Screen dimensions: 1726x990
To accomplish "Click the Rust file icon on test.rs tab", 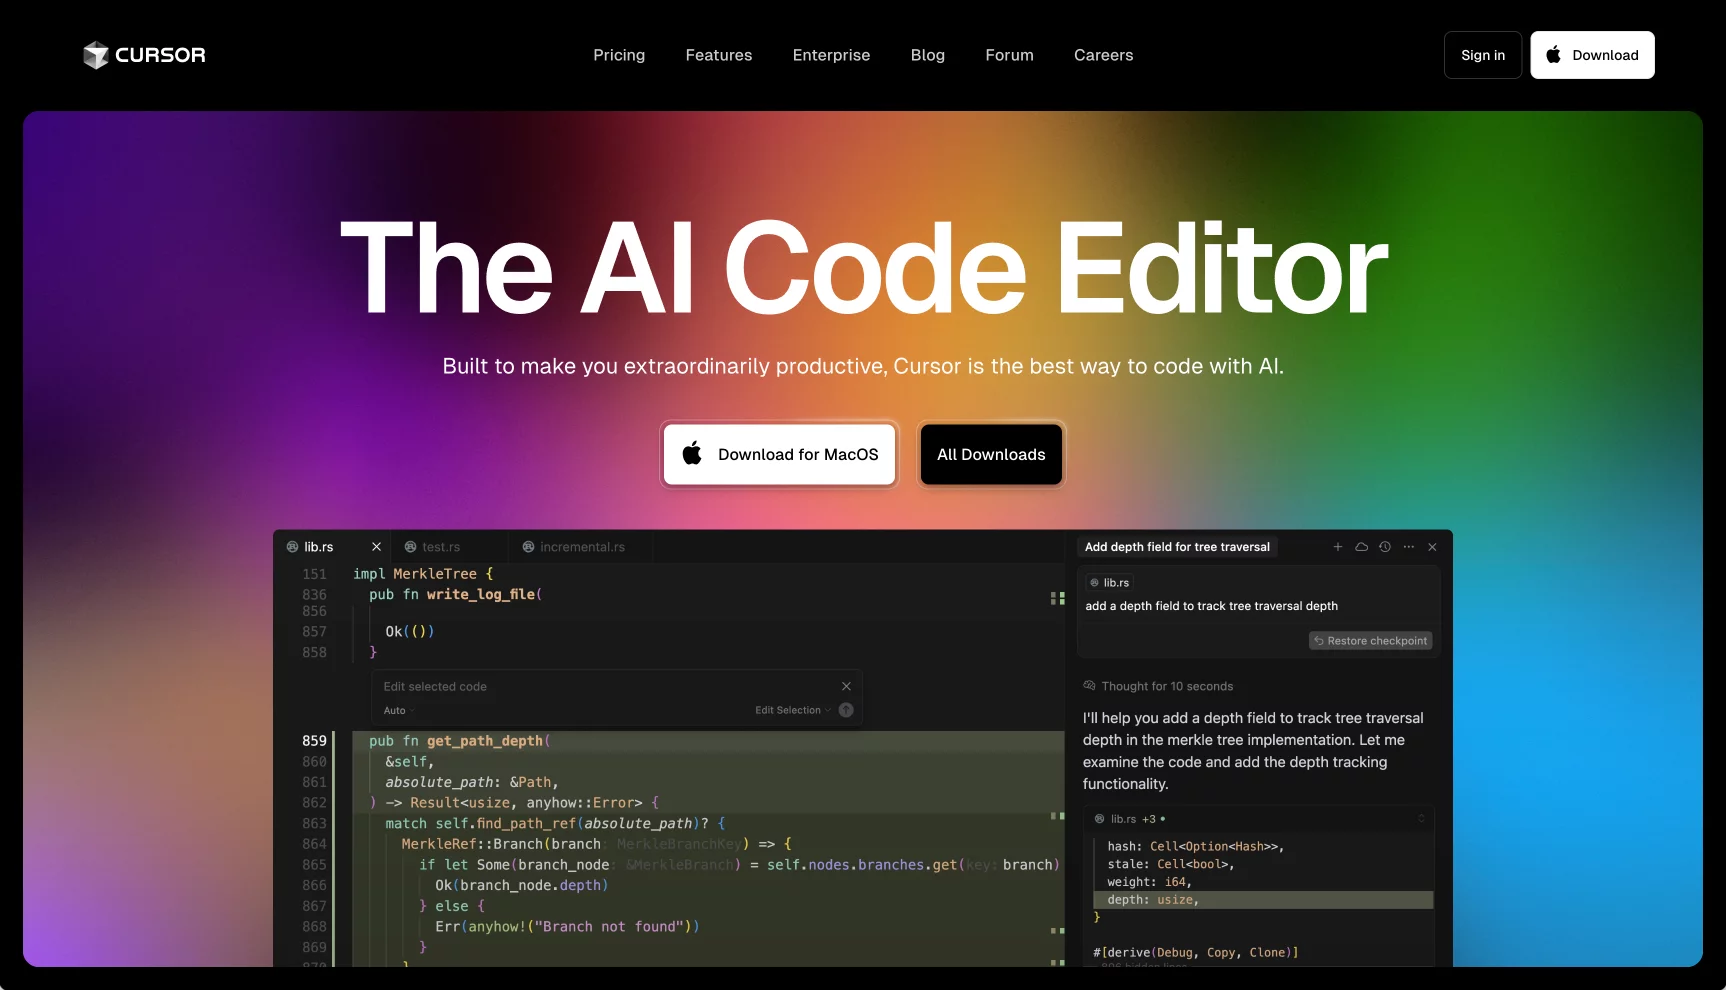I will point(410,547).
